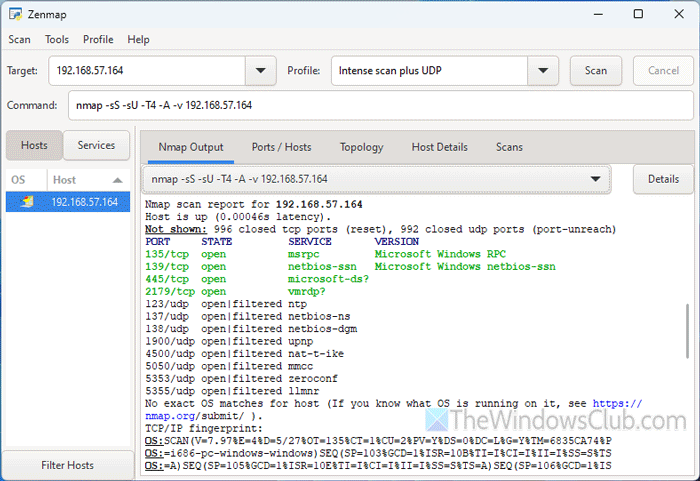The height and width of the screenshot is (481, 700).
Task: Sort by the Host column header
Action: point(88,180)
